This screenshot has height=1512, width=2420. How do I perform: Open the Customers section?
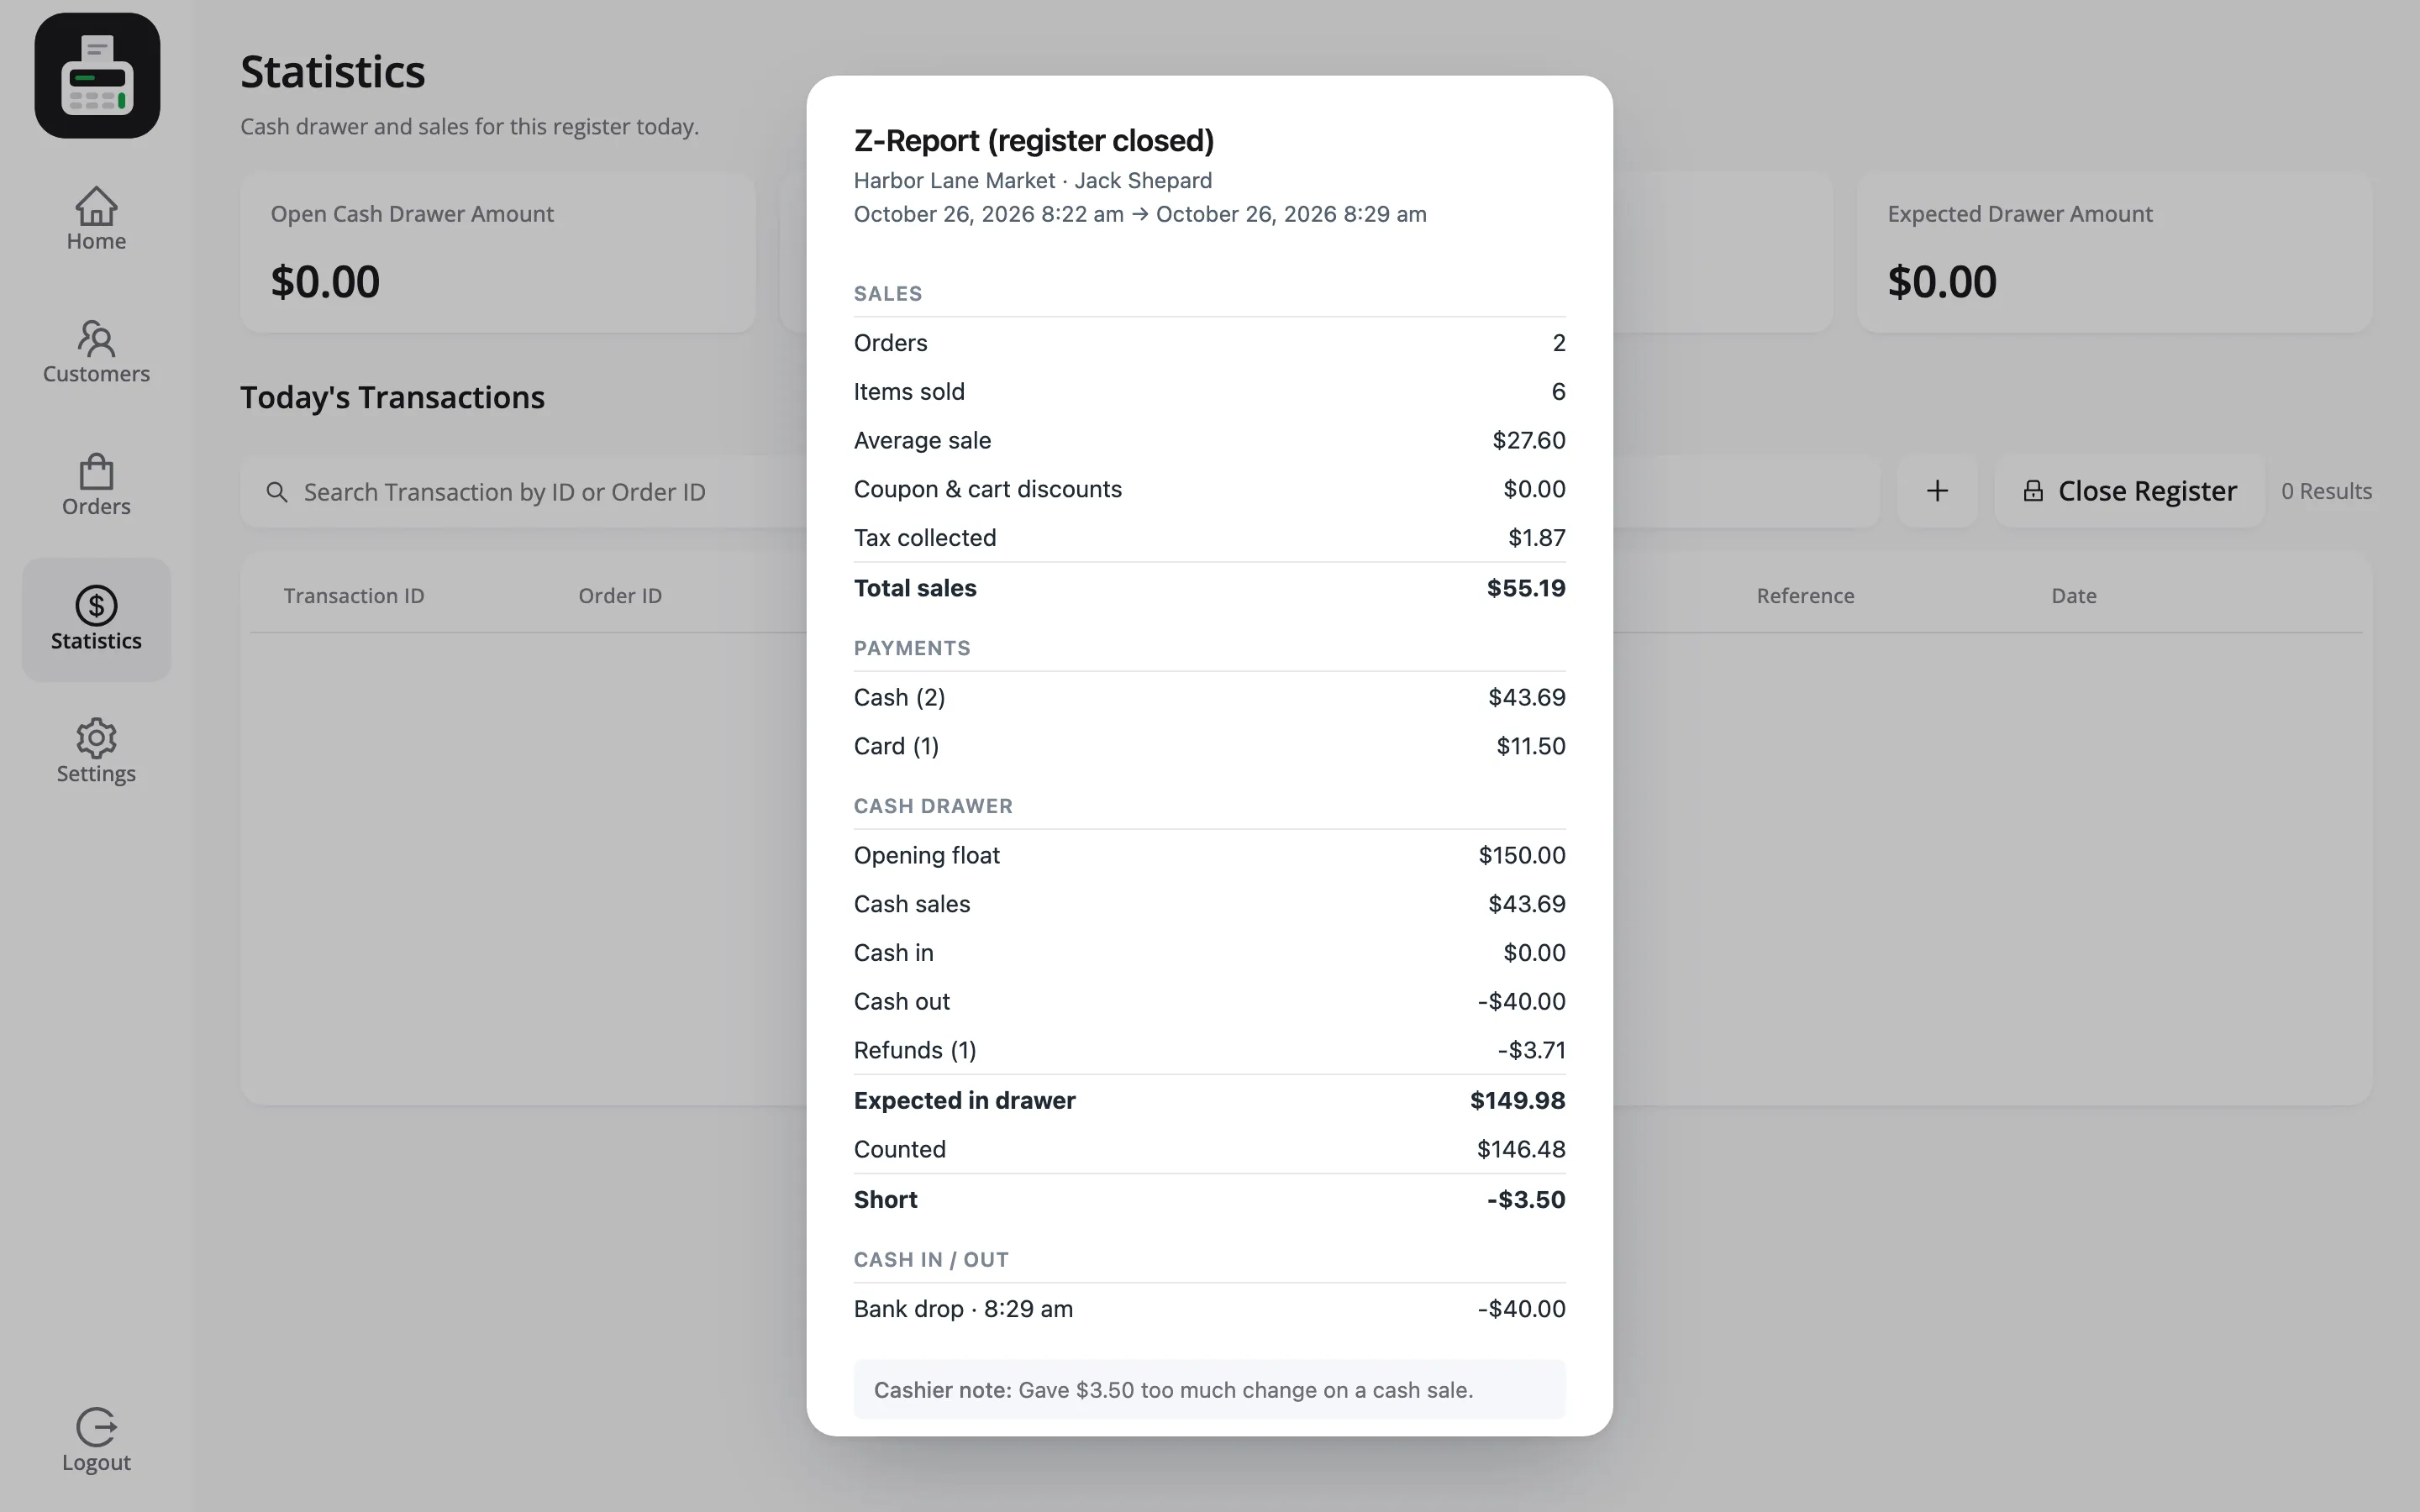click(x=96, y=352)
